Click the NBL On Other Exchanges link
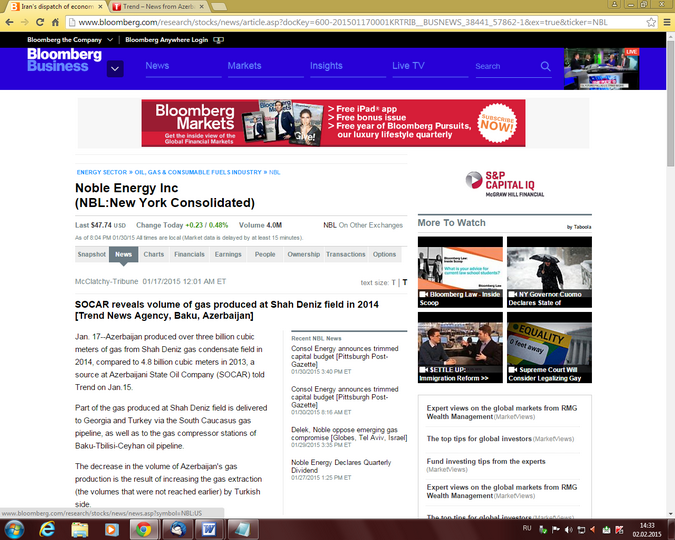The height and width of the screenshot is (540, 675). tap(363, 225)
